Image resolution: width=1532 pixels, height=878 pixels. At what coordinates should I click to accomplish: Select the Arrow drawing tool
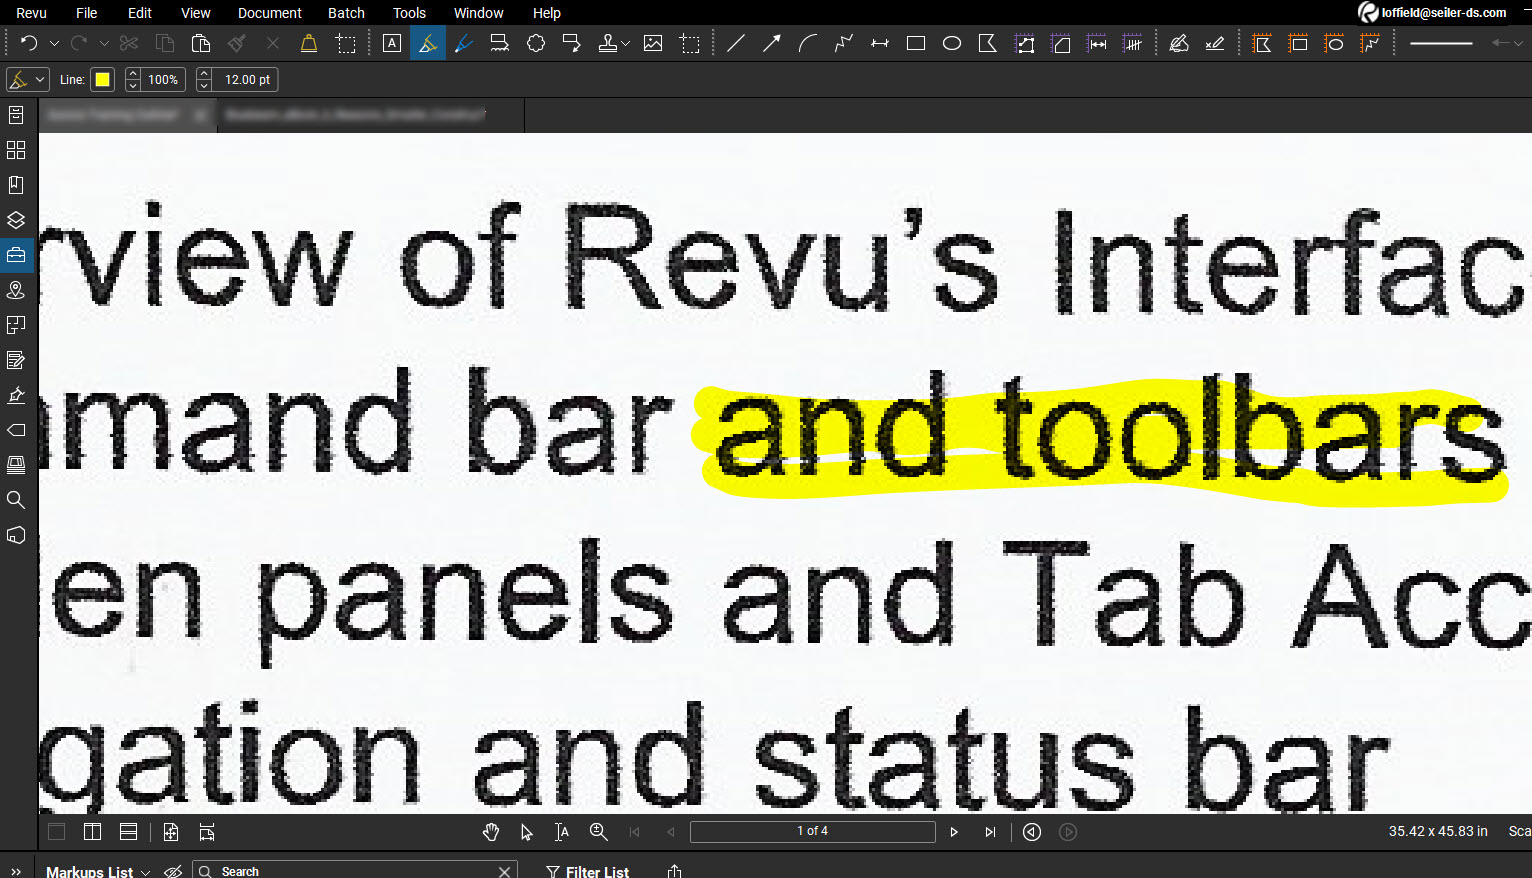(x=772, y=43)
